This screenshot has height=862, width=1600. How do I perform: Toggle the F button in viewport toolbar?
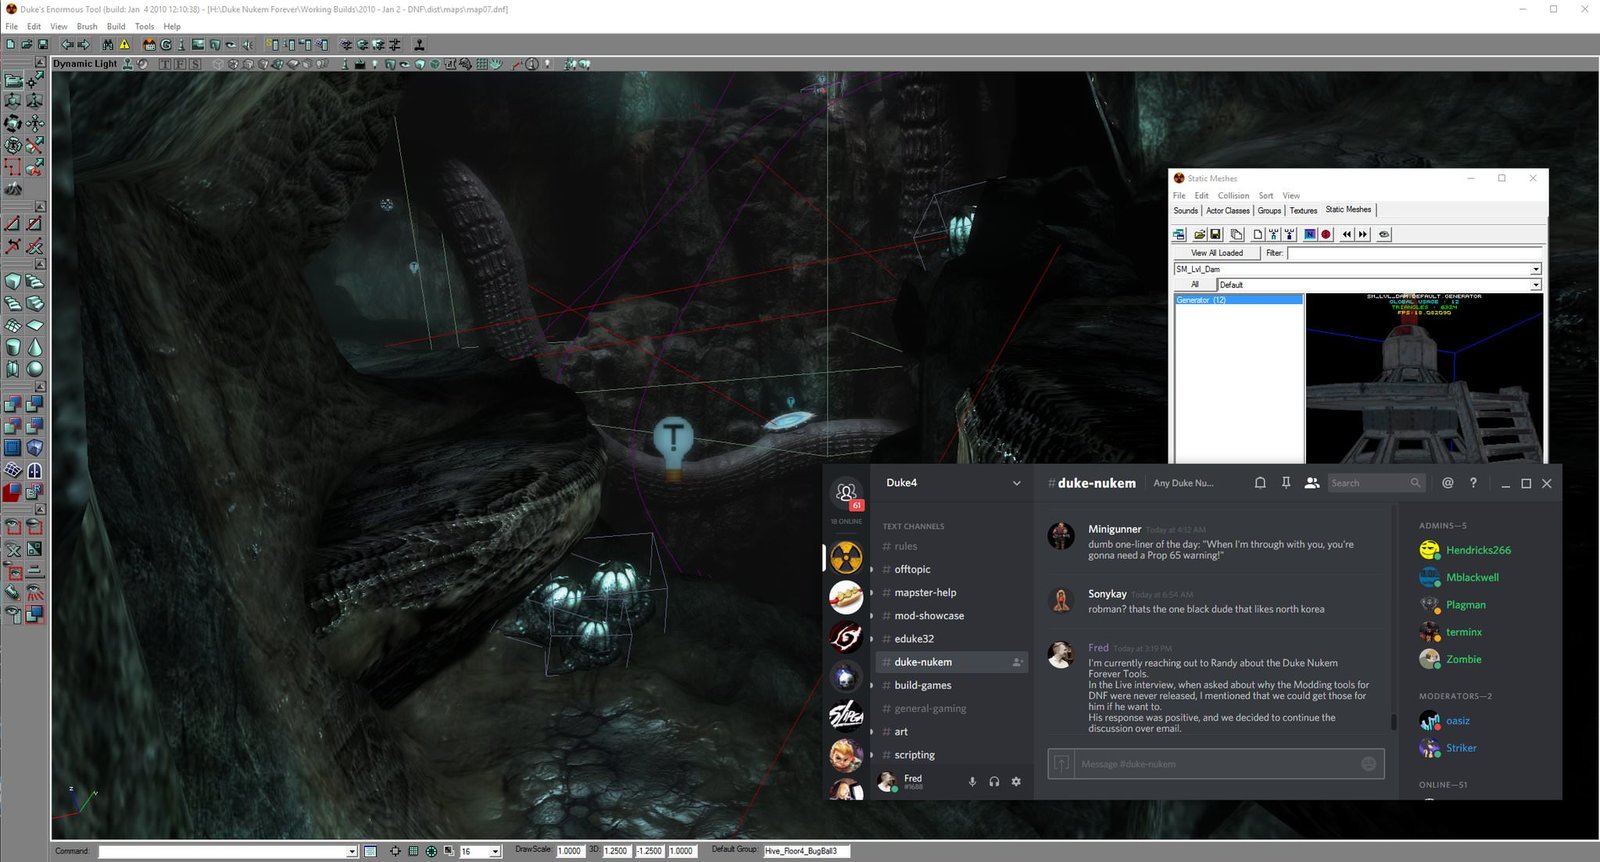coord(180,64)
